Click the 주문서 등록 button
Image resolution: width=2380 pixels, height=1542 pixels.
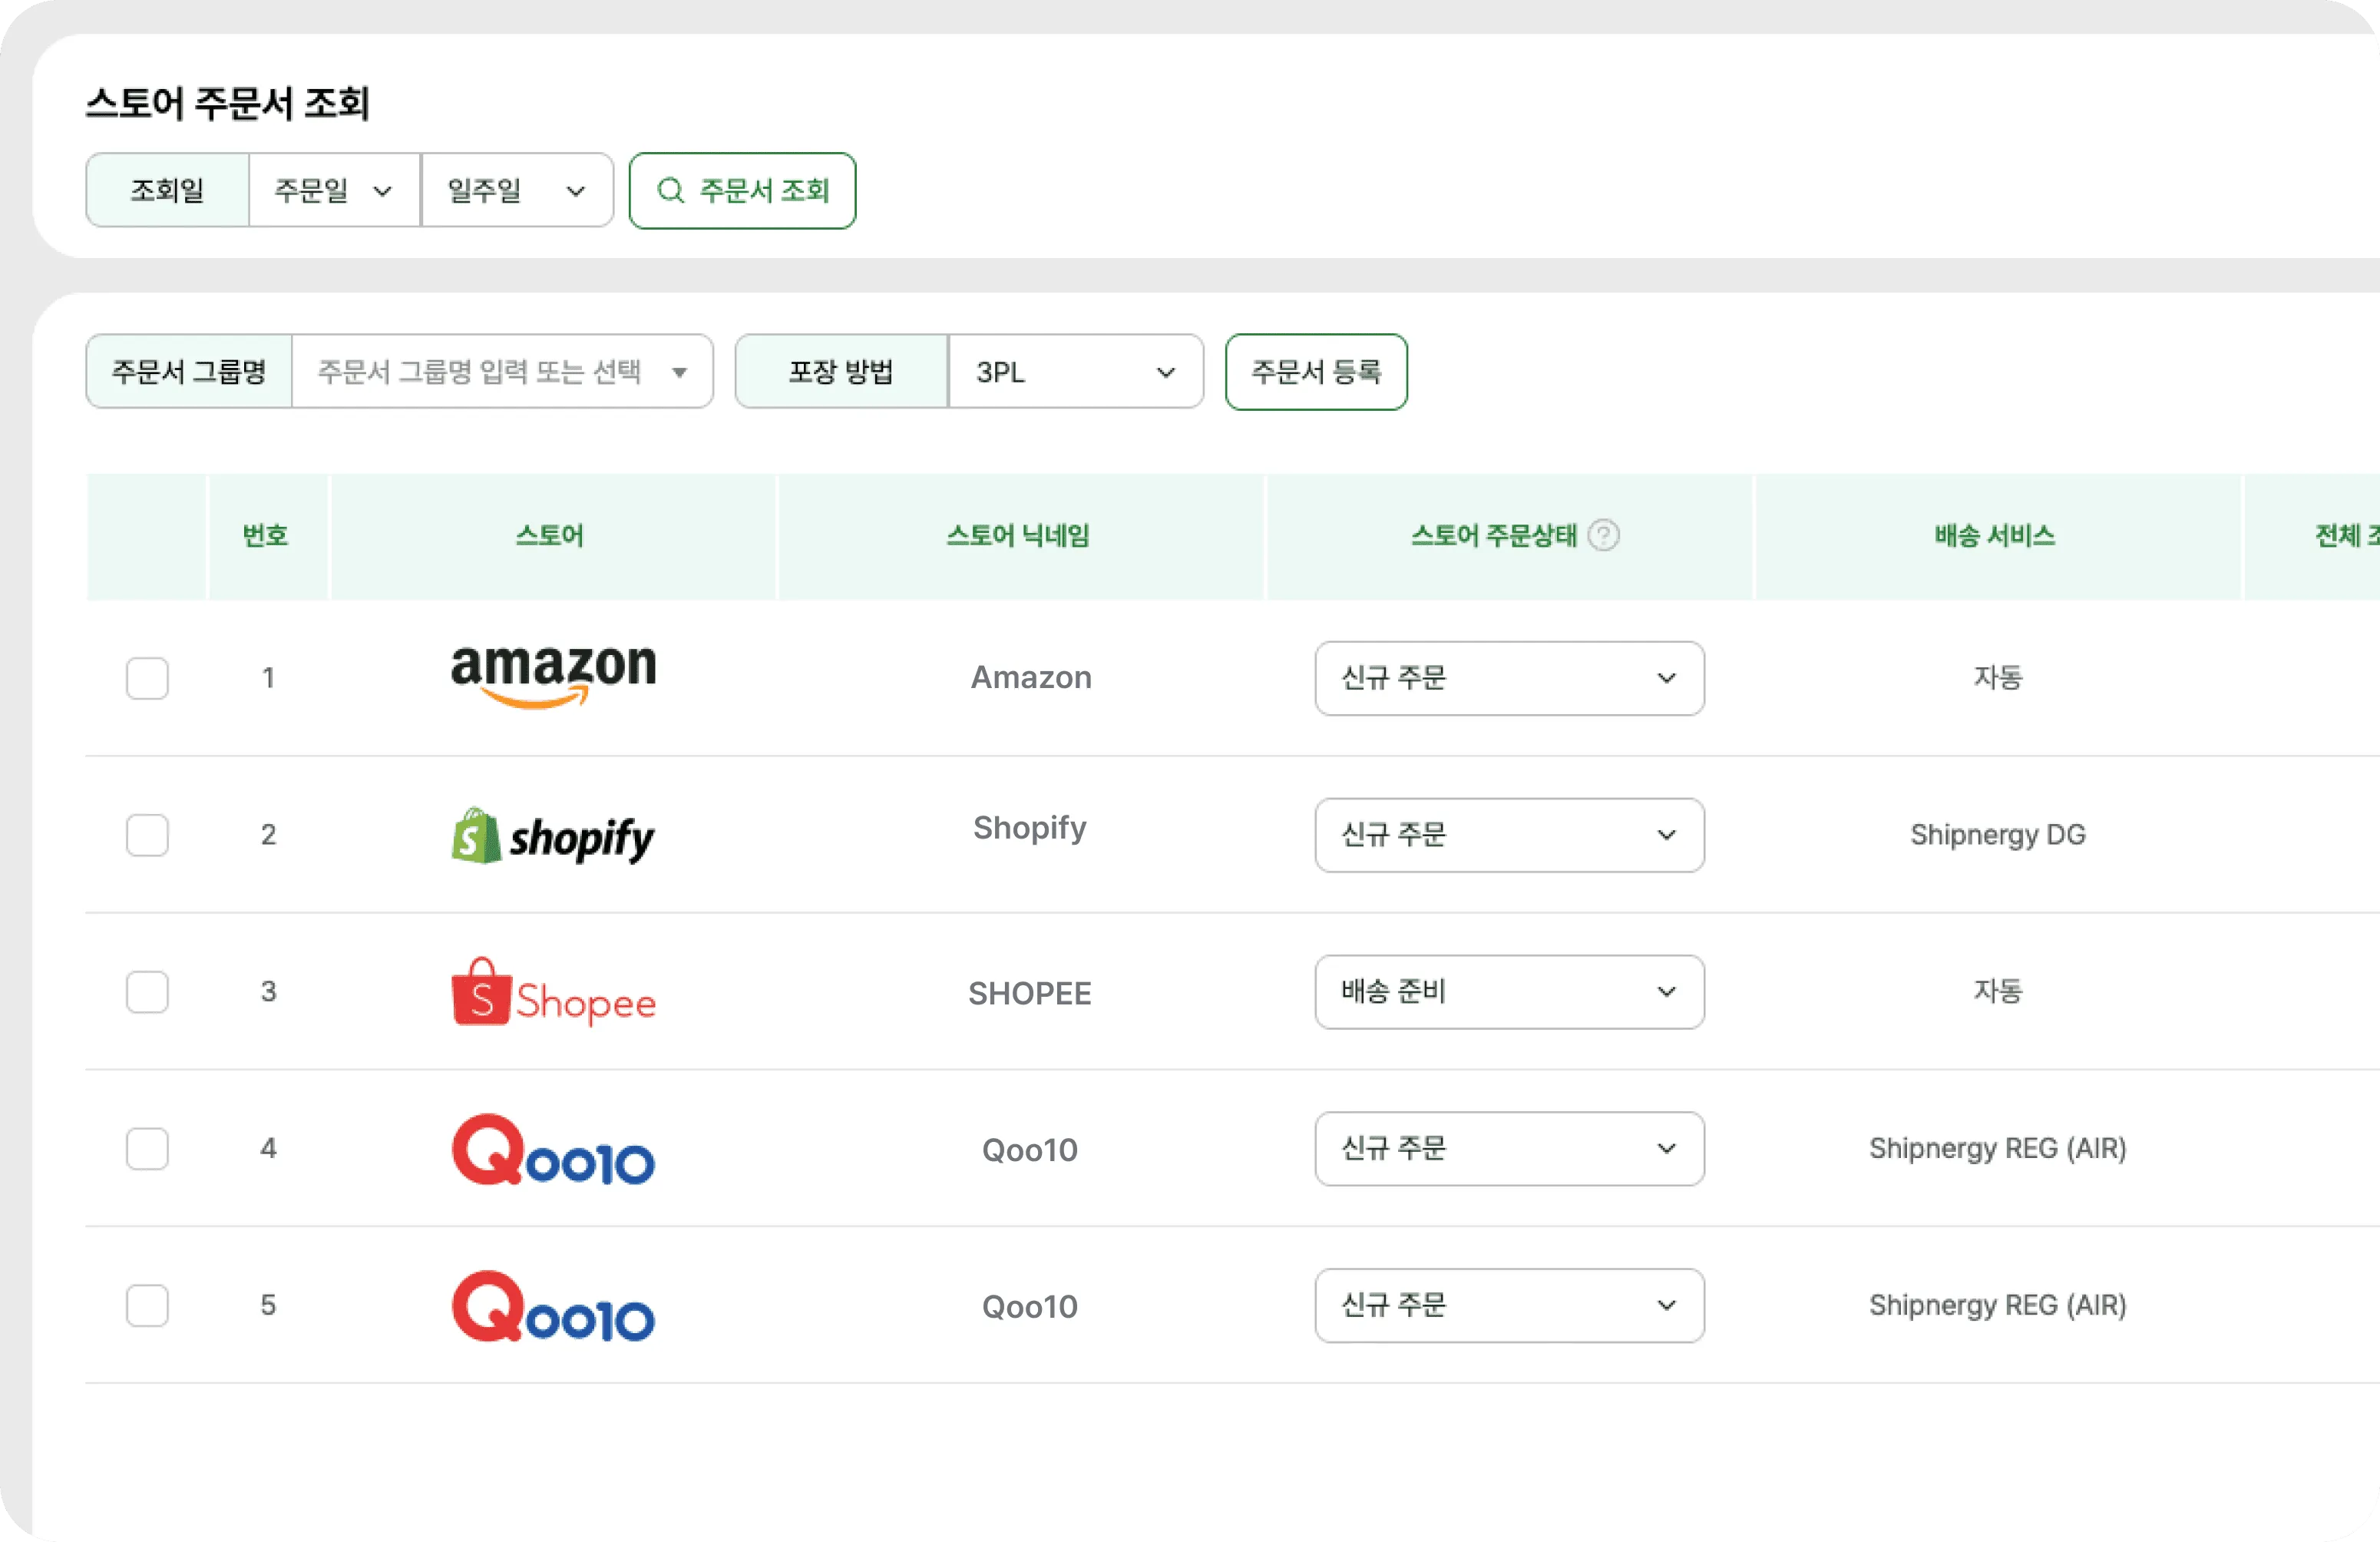pos(1316,372)
